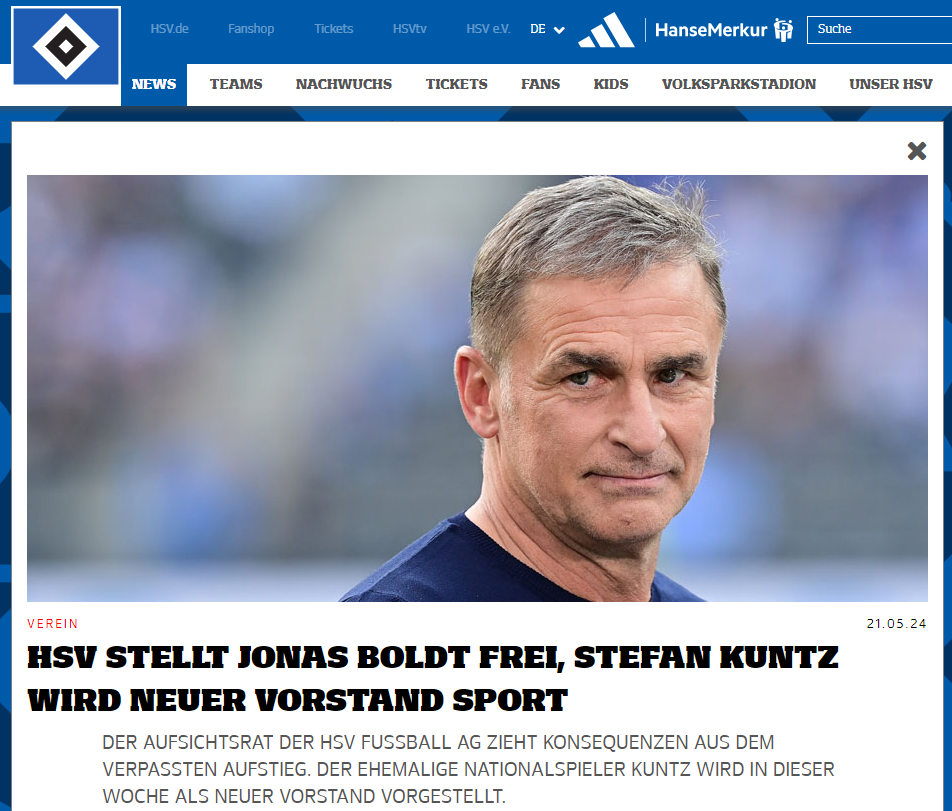Open the TEAMS menu
This screenshot has width=952, height=811.
click(x=236, y=84)
